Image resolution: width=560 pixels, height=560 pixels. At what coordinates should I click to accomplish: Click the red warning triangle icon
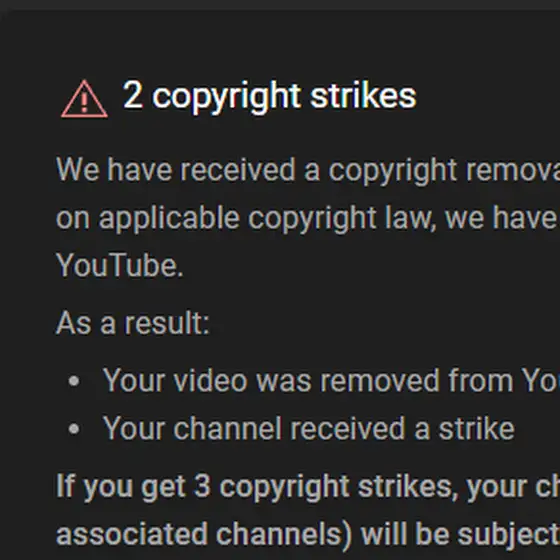(84, 99)
